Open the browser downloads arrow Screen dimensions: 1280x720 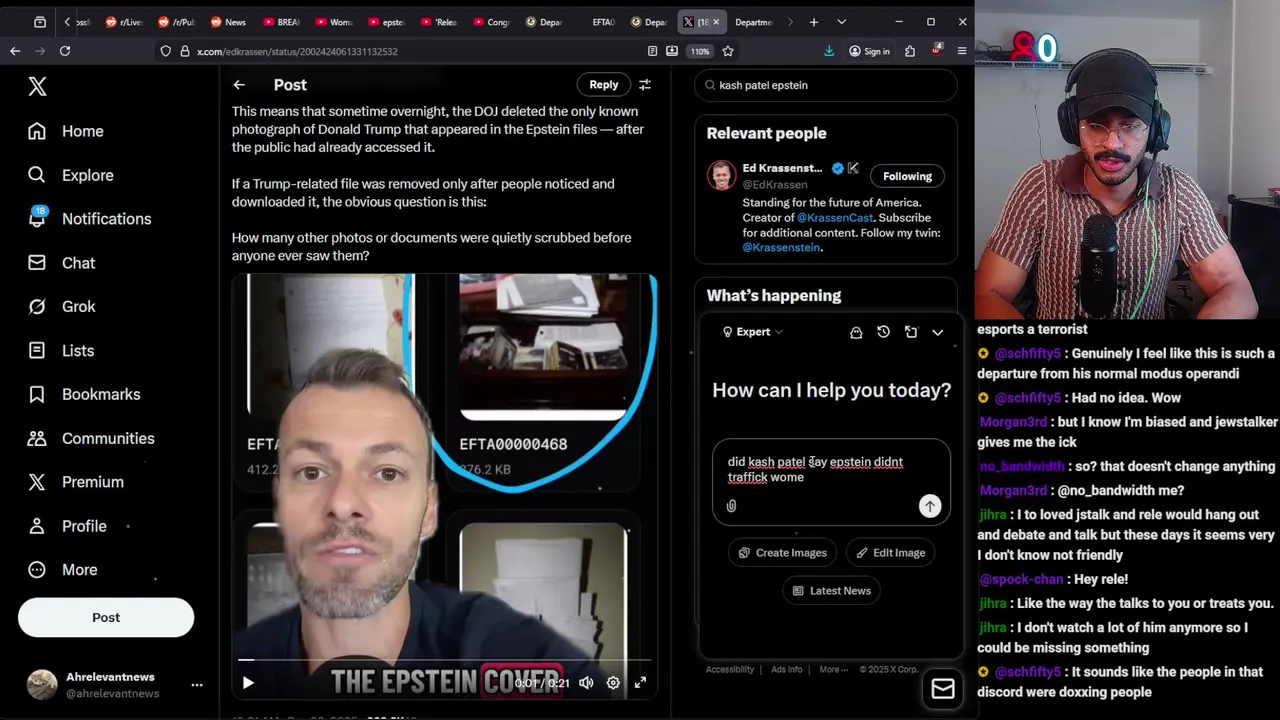pyautogui.click(x=829, y=51)
